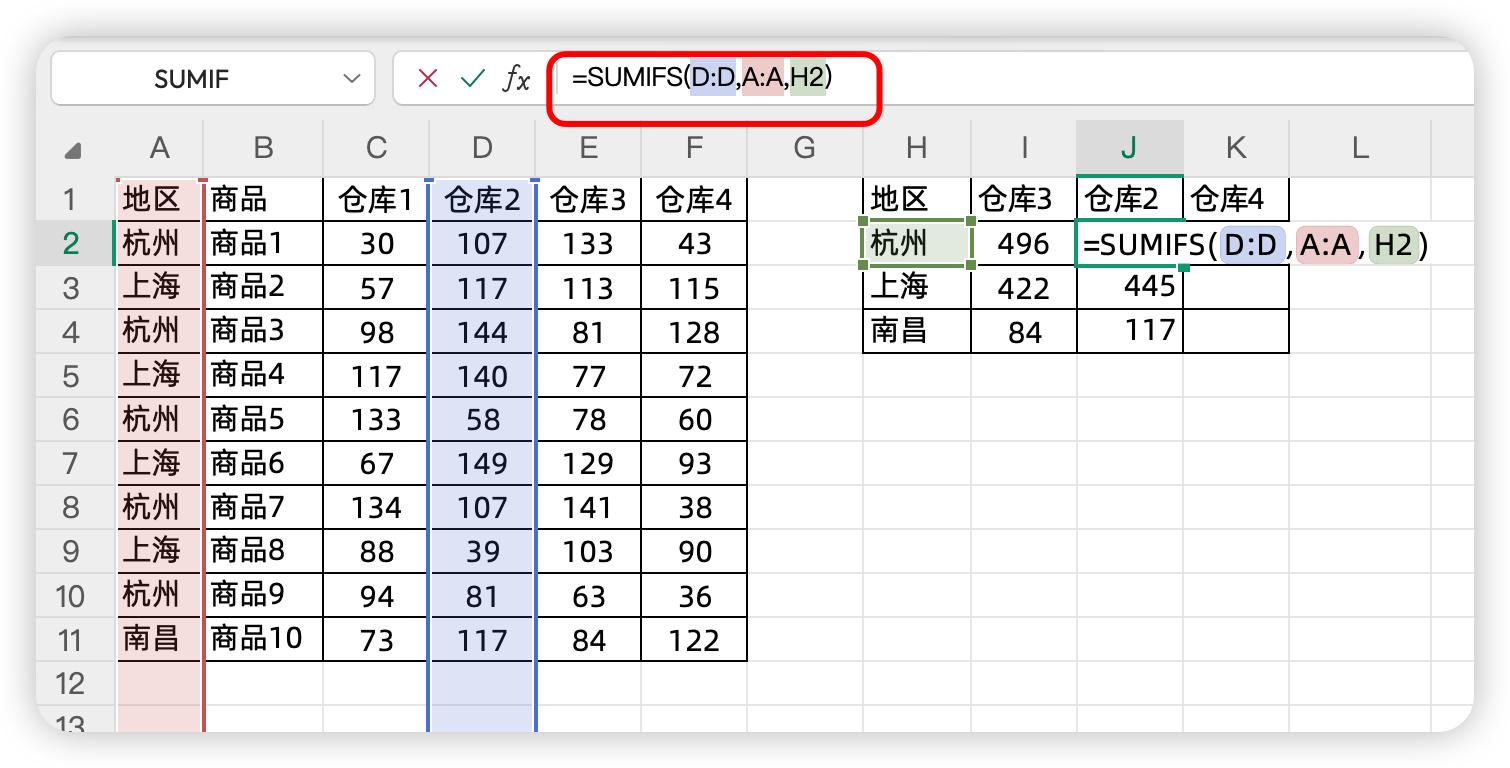Select column L header
Image resolution: width=1510 pixels, height=768 pixels.
(1360, 149)
